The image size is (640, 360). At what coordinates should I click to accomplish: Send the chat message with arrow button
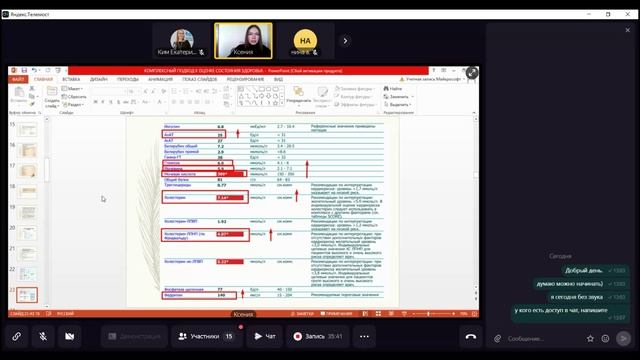tap(623, 338)
